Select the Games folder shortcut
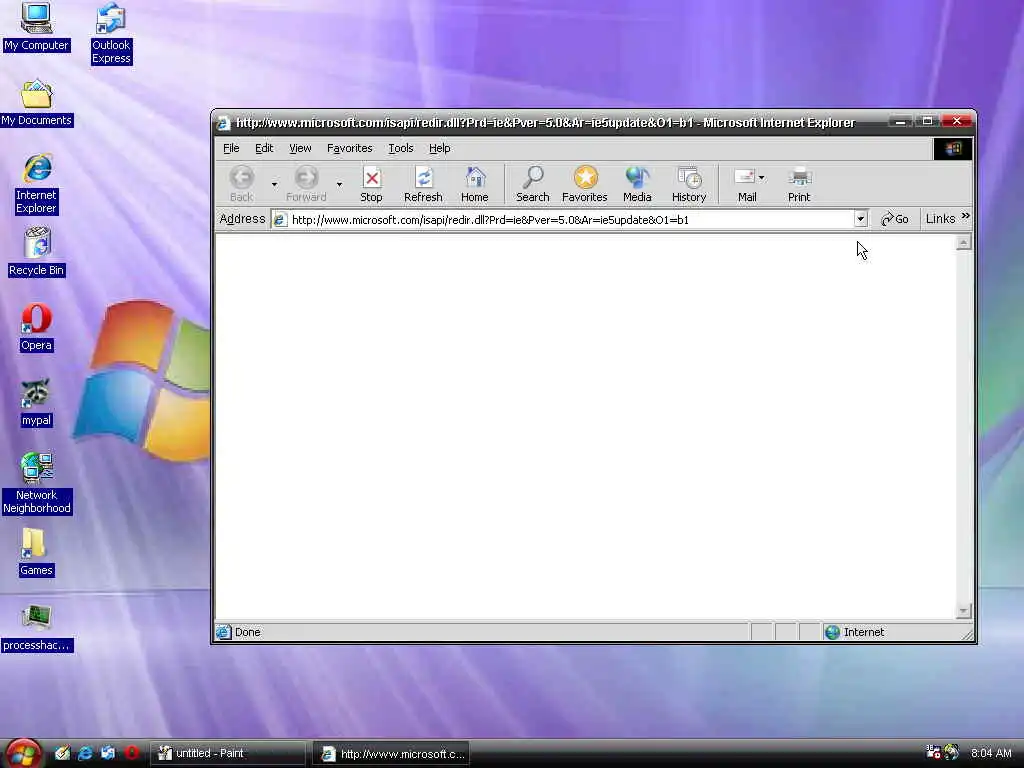The image size is (1024, 768). tap(36, 552)
